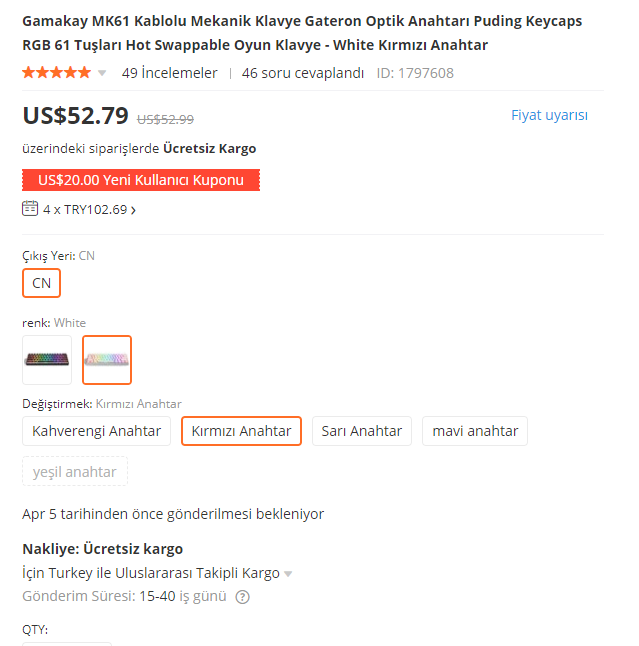Click the orange star rating icons

(x=56, y=73)
